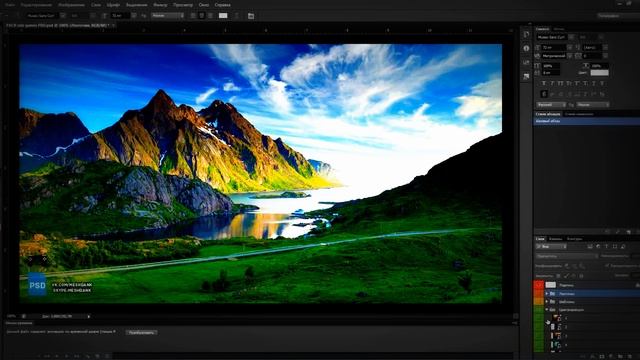The height and width of the screenshot is (360, 640).
Task: Toggle standard ligatures (fi) OpenType button
Action: click(x=544, y=94)
